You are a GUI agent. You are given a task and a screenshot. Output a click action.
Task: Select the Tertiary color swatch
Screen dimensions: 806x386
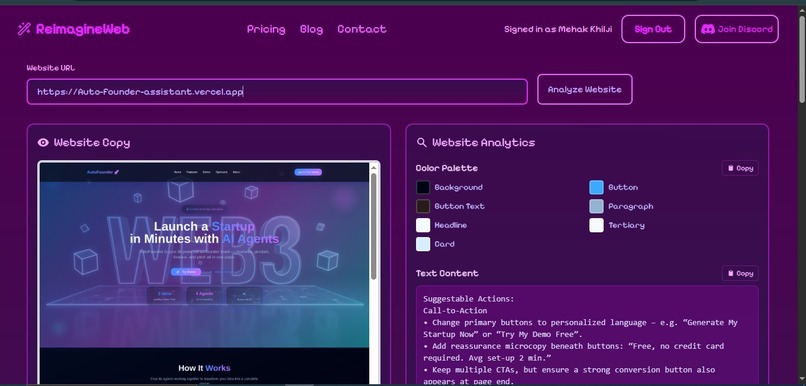coord(596,225)
